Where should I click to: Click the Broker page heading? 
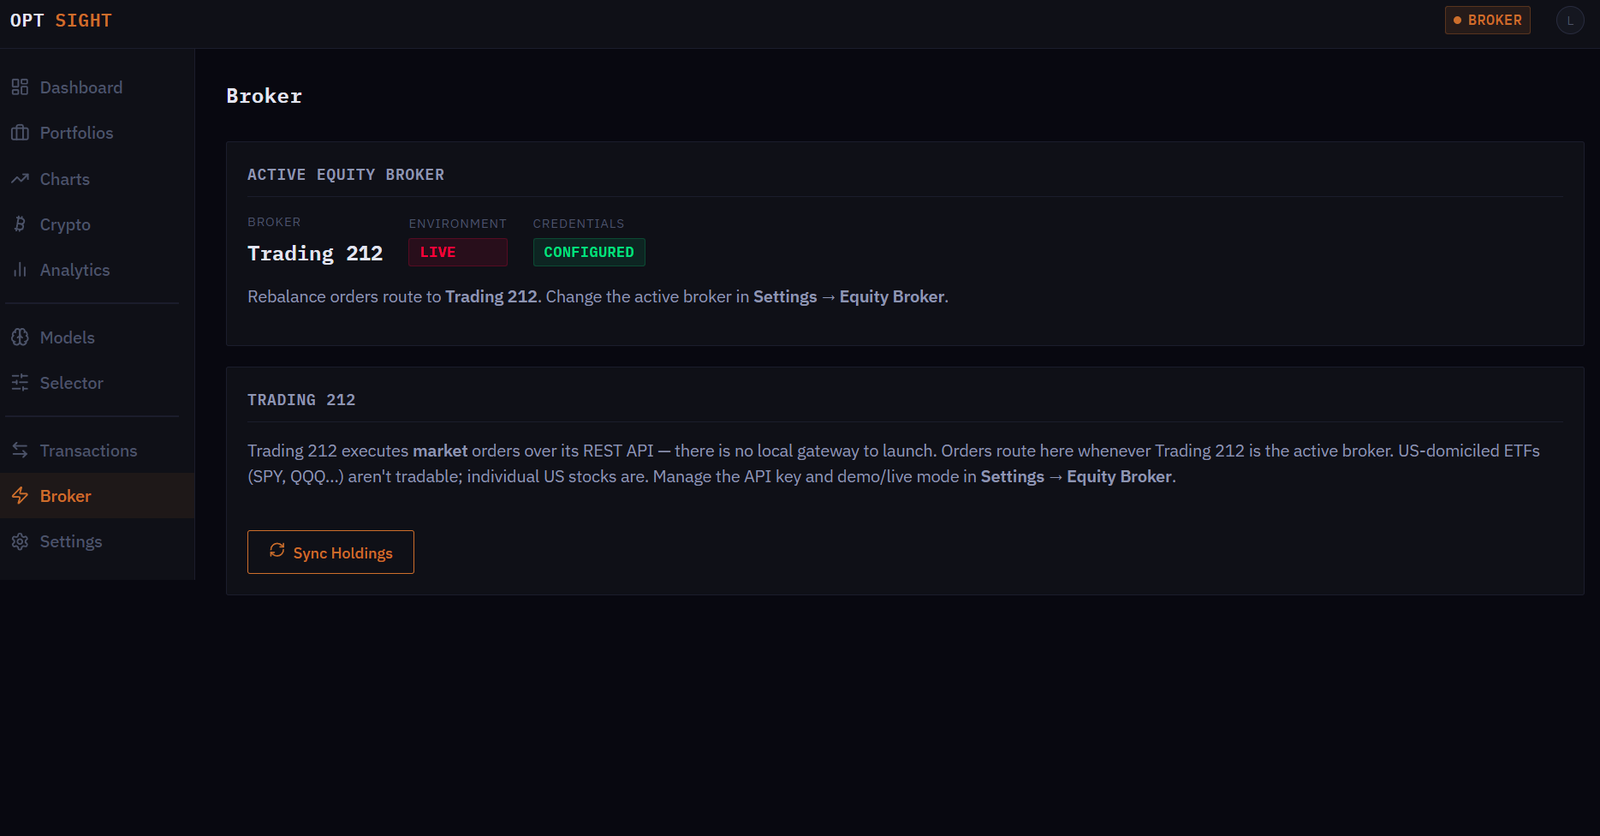pos(264,96)
